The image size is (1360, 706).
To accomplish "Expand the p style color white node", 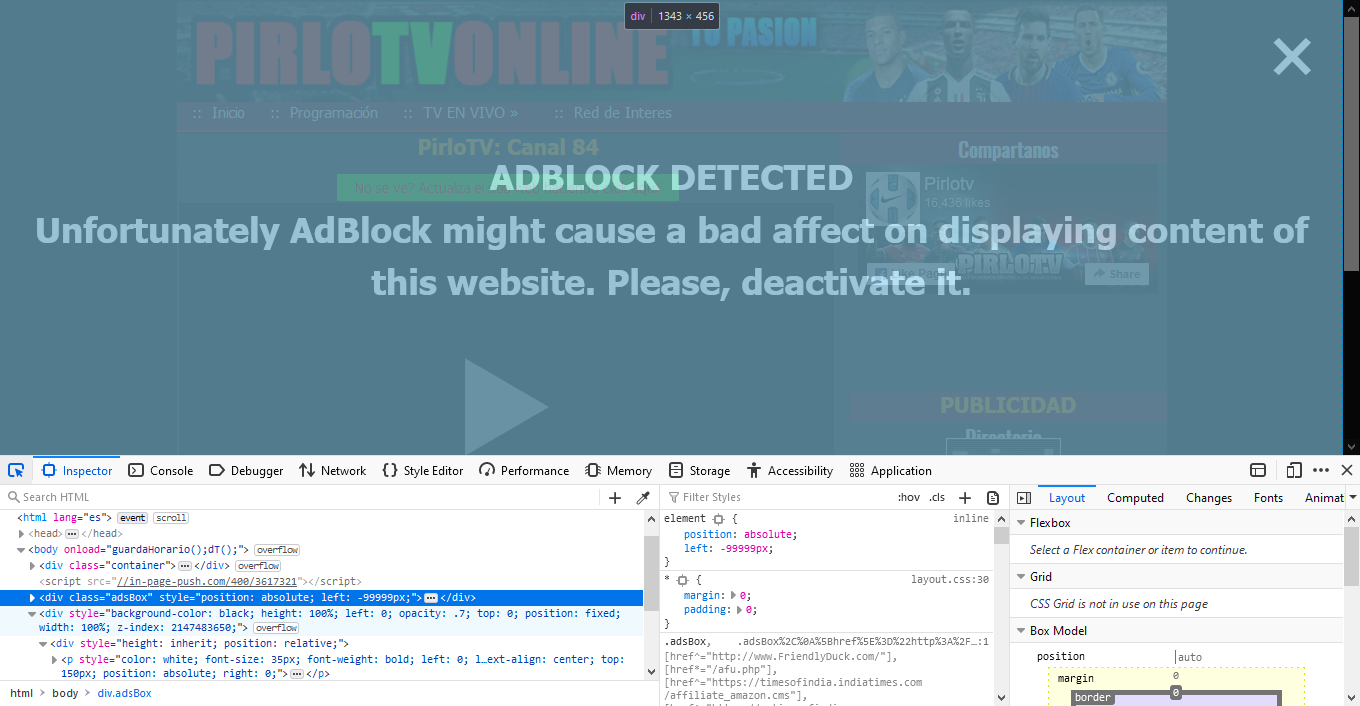I will coord(54,660).
